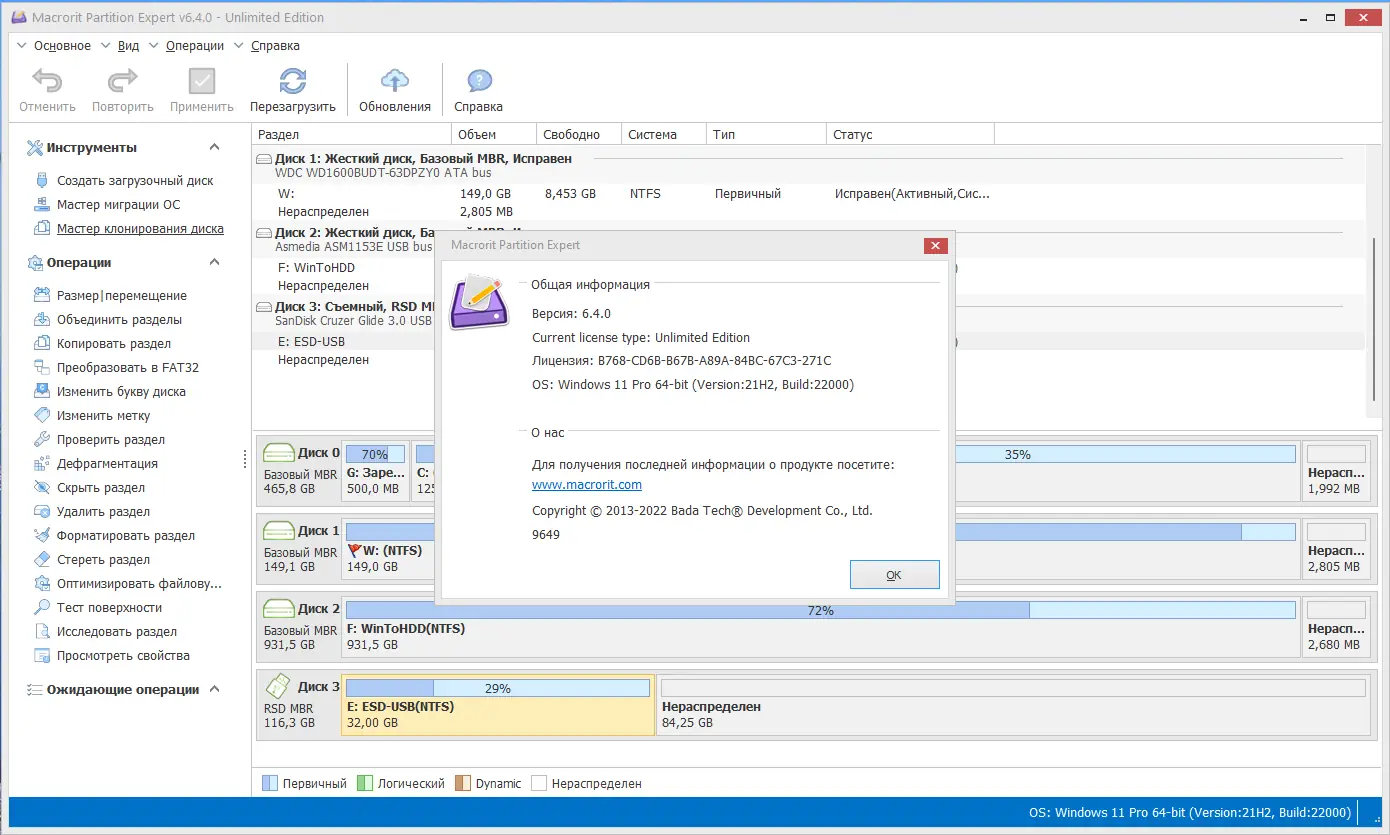Collapse the Инструменты section

(213, 147)
